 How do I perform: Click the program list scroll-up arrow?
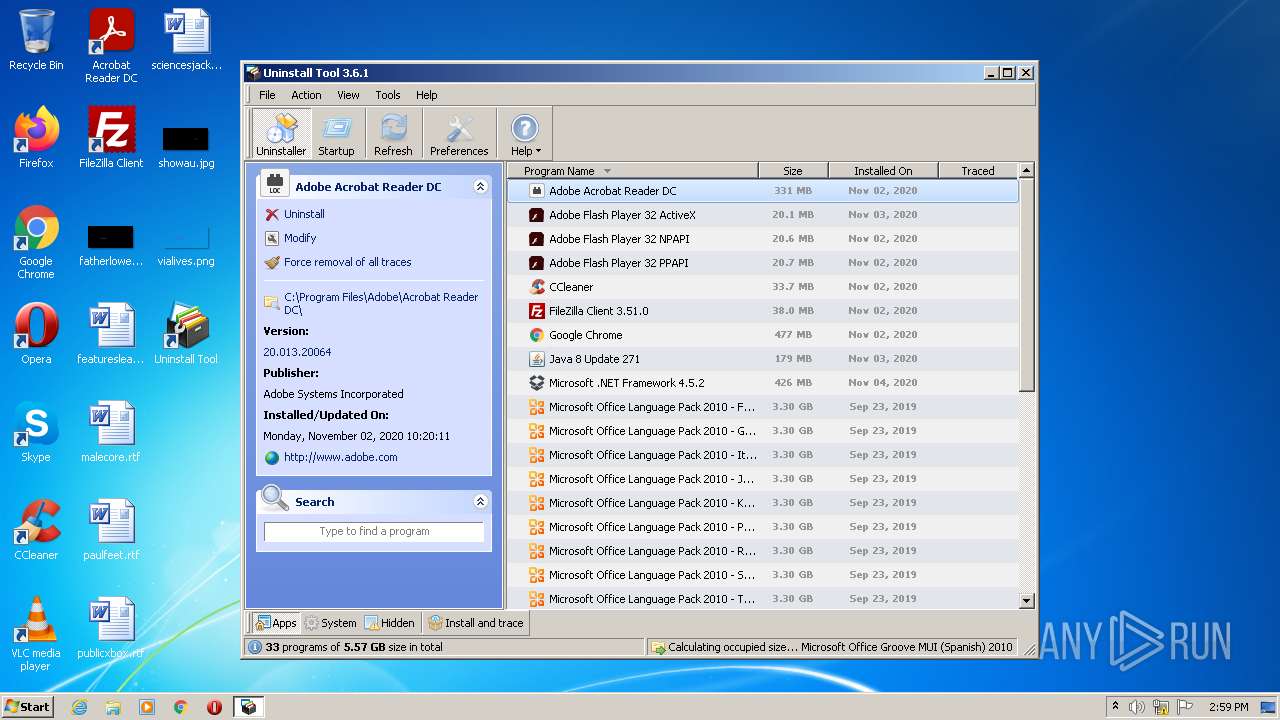[1026, 171]
